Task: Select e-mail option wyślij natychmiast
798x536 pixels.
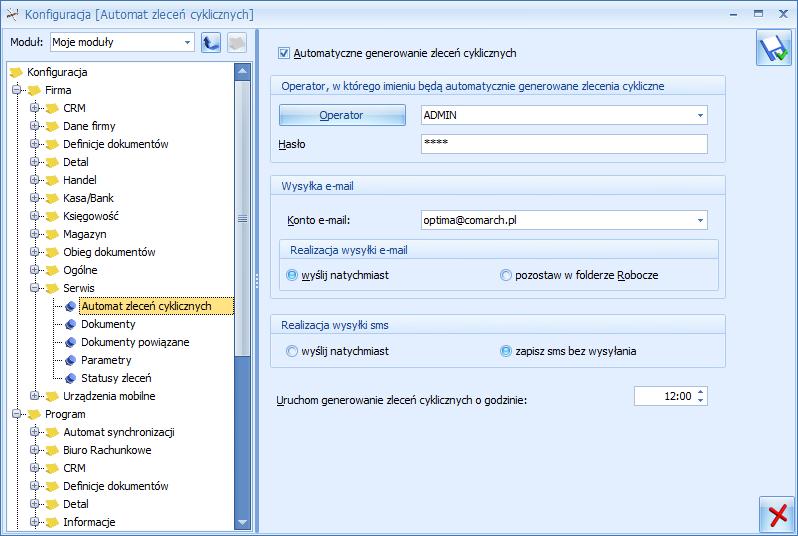Action: coord(292,275)
